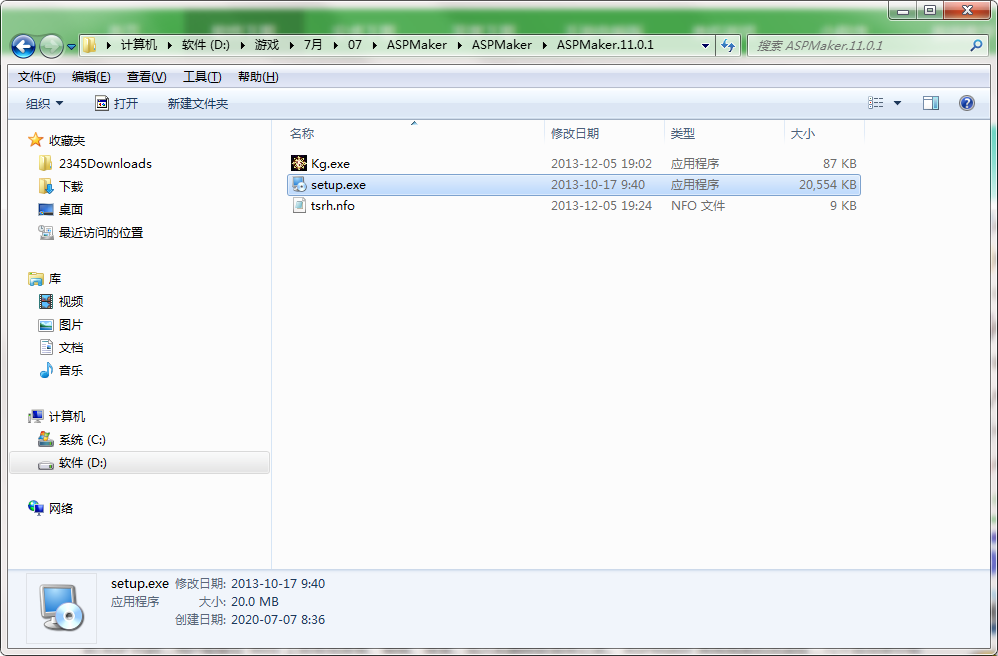998x656 pixels.
Task: Click the tsrh.nfo file icon
Action: click(299, 205)
